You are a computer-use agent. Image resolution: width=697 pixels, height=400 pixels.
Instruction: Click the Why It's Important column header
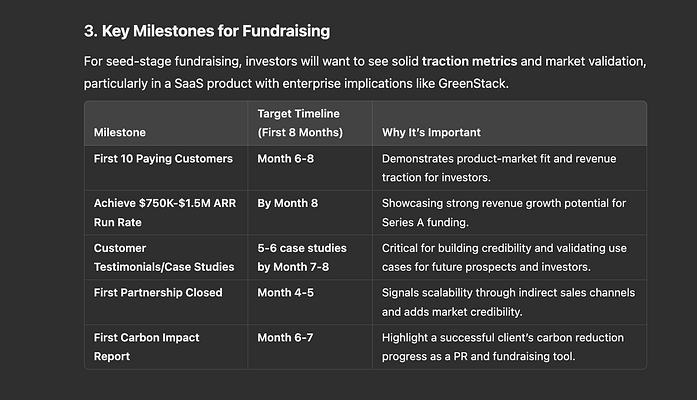431,132
